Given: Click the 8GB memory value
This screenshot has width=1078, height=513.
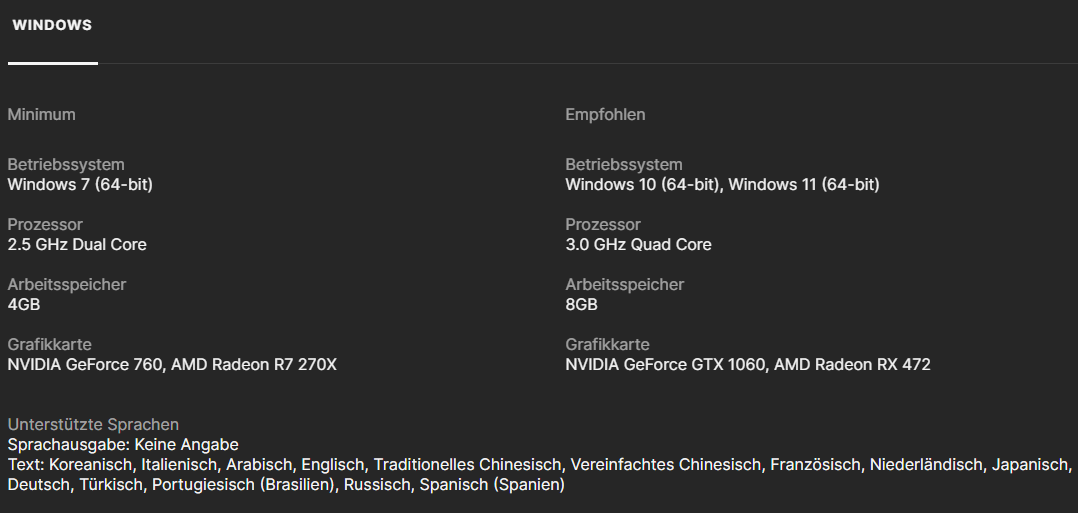Looking at the screenshot, I should tap(582, 304).
